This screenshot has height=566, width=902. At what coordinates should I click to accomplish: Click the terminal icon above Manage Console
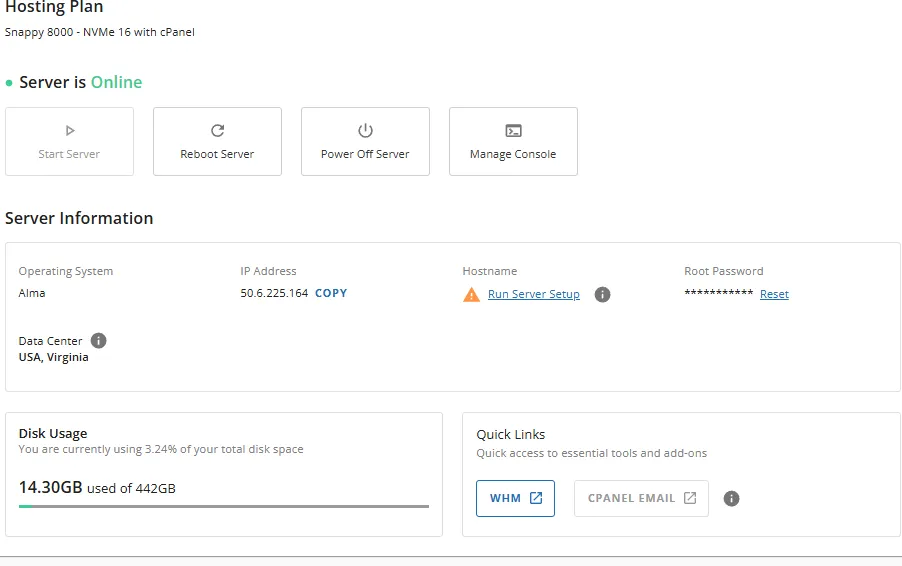pyautogui.click(x=513, y=130)
